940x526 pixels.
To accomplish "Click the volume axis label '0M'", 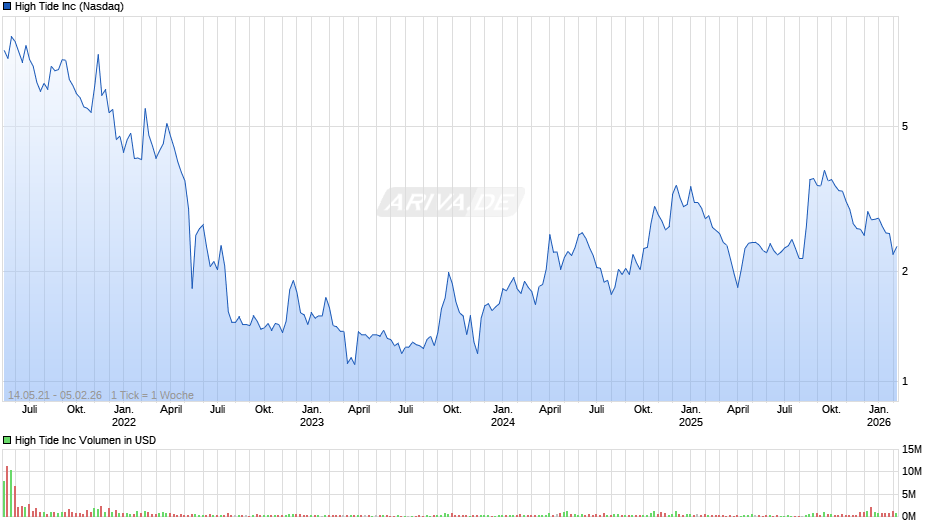I will click(x=909, y=516).
